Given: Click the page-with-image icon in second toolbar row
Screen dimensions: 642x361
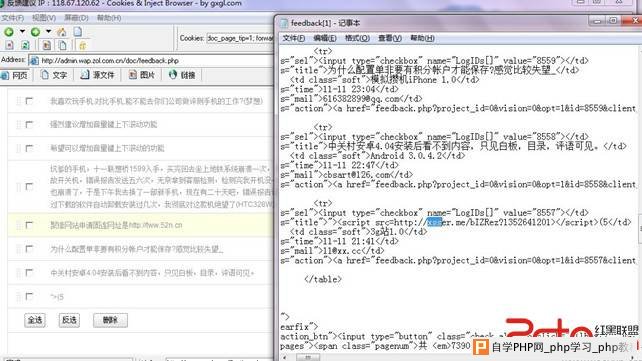Looking at the screenshot, I should (x=47, y=45).
